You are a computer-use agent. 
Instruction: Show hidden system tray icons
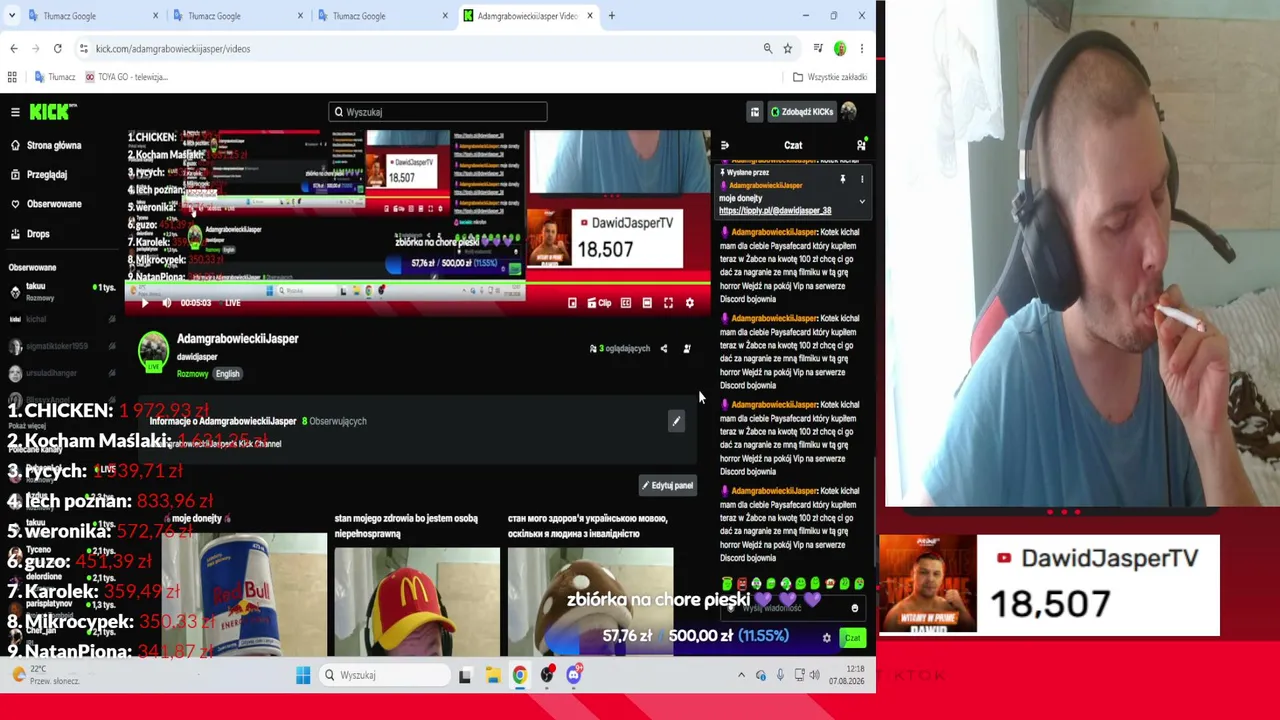pyautogui.click(x=741, y=676)
